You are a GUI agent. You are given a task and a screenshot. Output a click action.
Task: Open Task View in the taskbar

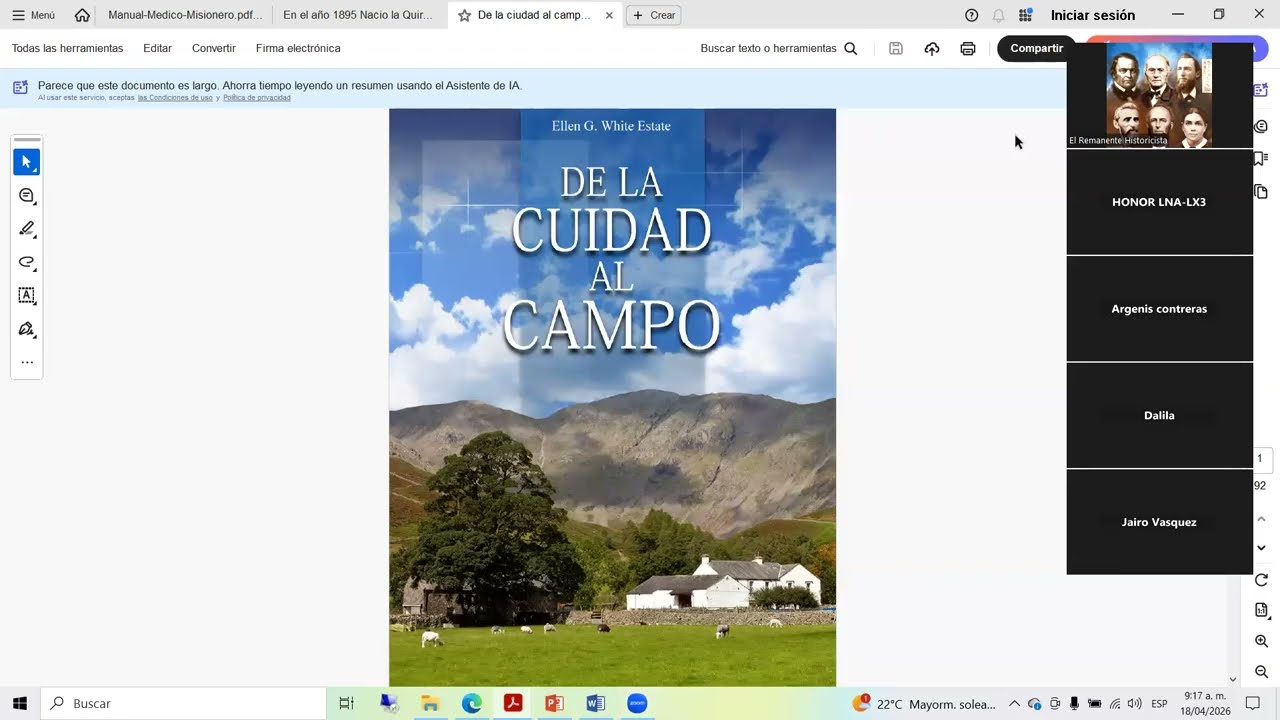tap(346, 703)
